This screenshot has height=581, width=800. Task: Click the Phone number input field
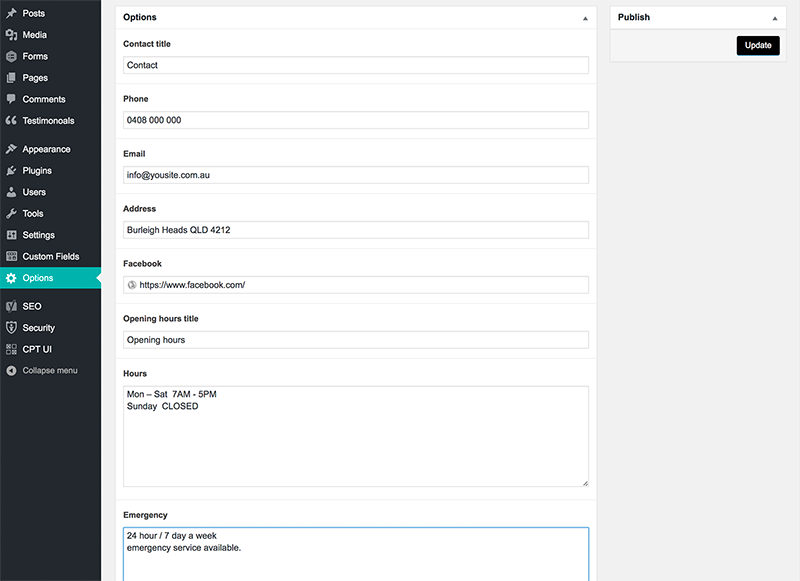(355, 120)
